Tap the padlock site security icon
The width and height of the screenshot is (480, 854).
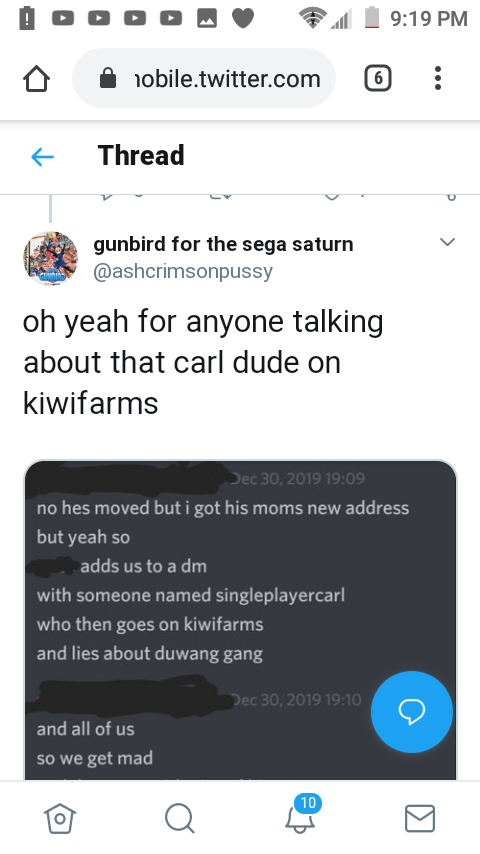[x=108, y=78]
